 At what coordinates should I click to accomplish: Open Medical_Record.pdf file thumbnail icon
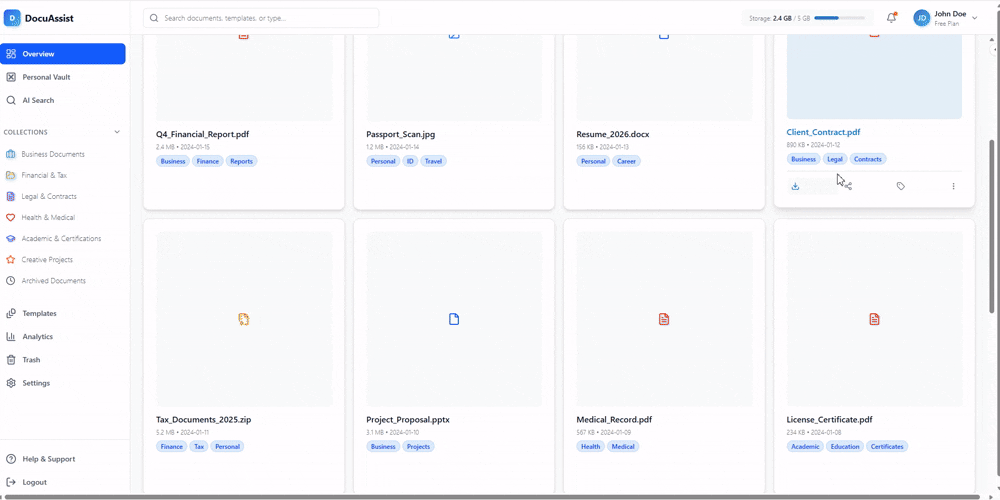pos(664,319)
